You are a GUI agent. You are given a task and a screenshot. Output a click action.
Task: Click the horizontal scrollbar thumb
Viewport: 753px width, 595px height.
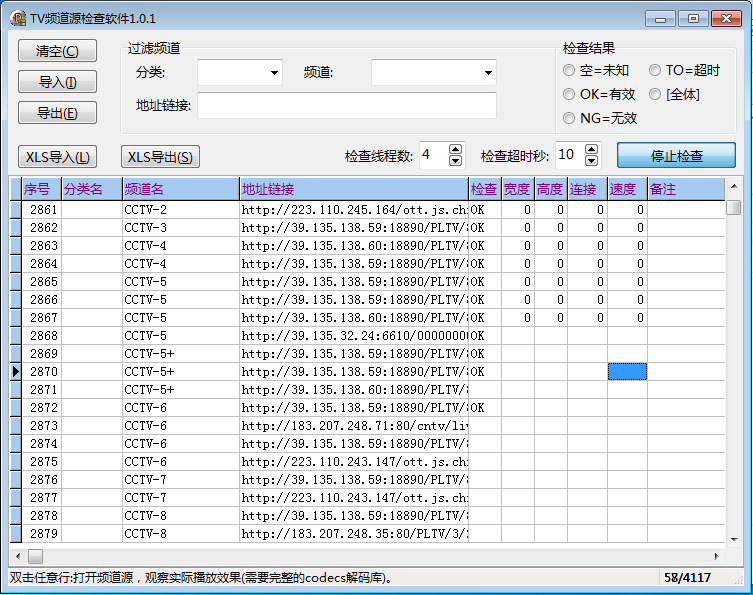(x=36, y=557)
